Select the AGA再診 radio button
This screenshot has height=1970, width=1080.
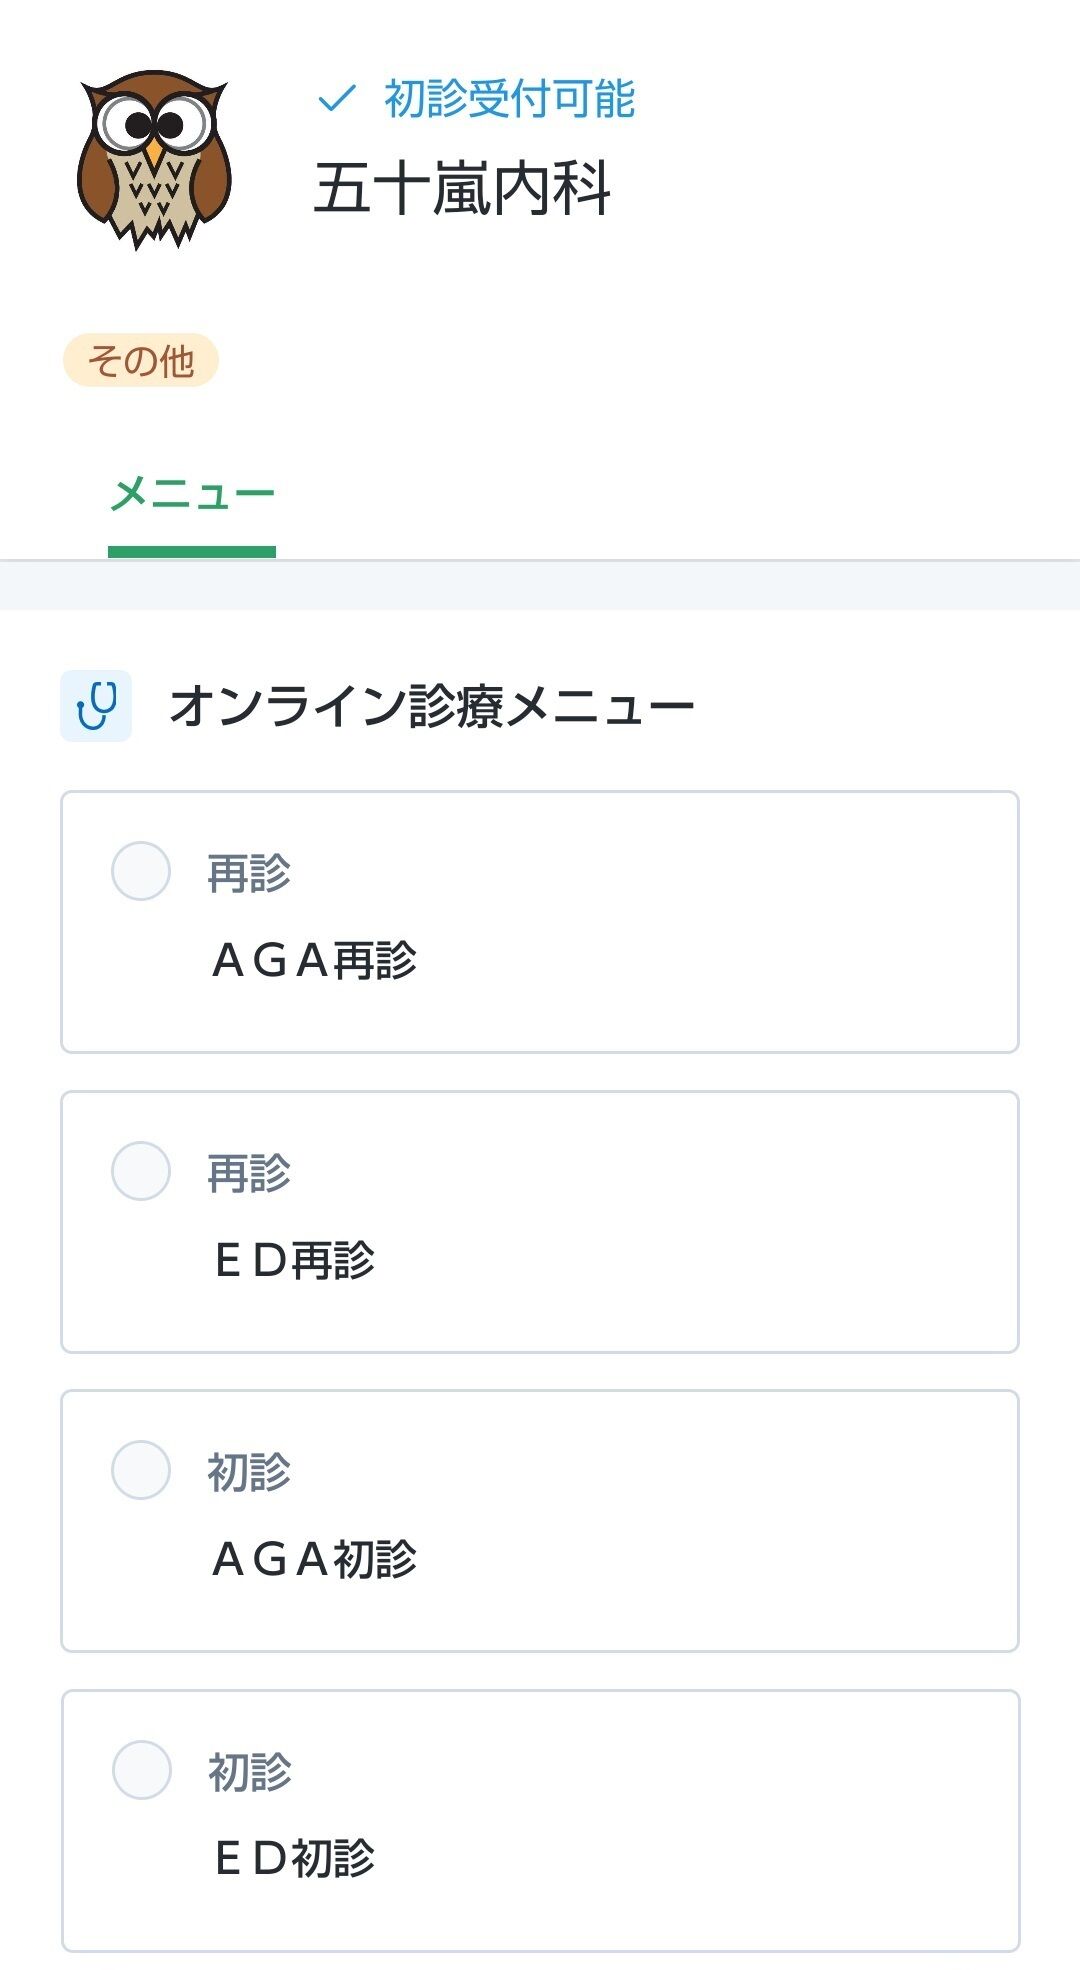[x=141, y=871]
